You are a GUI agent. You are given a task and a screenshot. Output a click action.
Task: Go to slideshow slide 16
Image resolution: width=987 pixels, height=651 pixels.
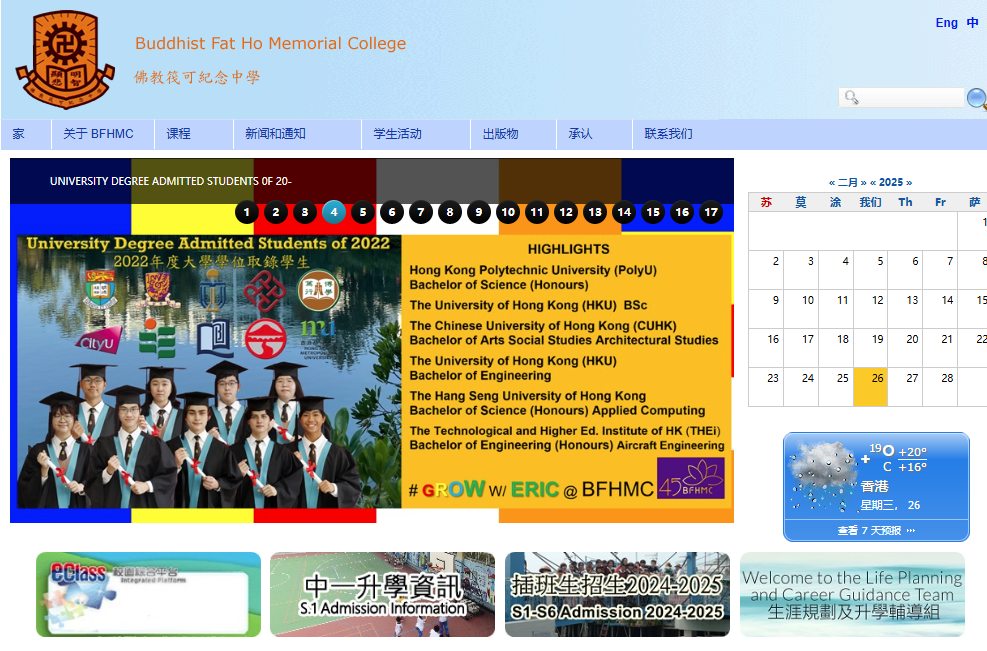pyautogui.click(x=682, y=212)
